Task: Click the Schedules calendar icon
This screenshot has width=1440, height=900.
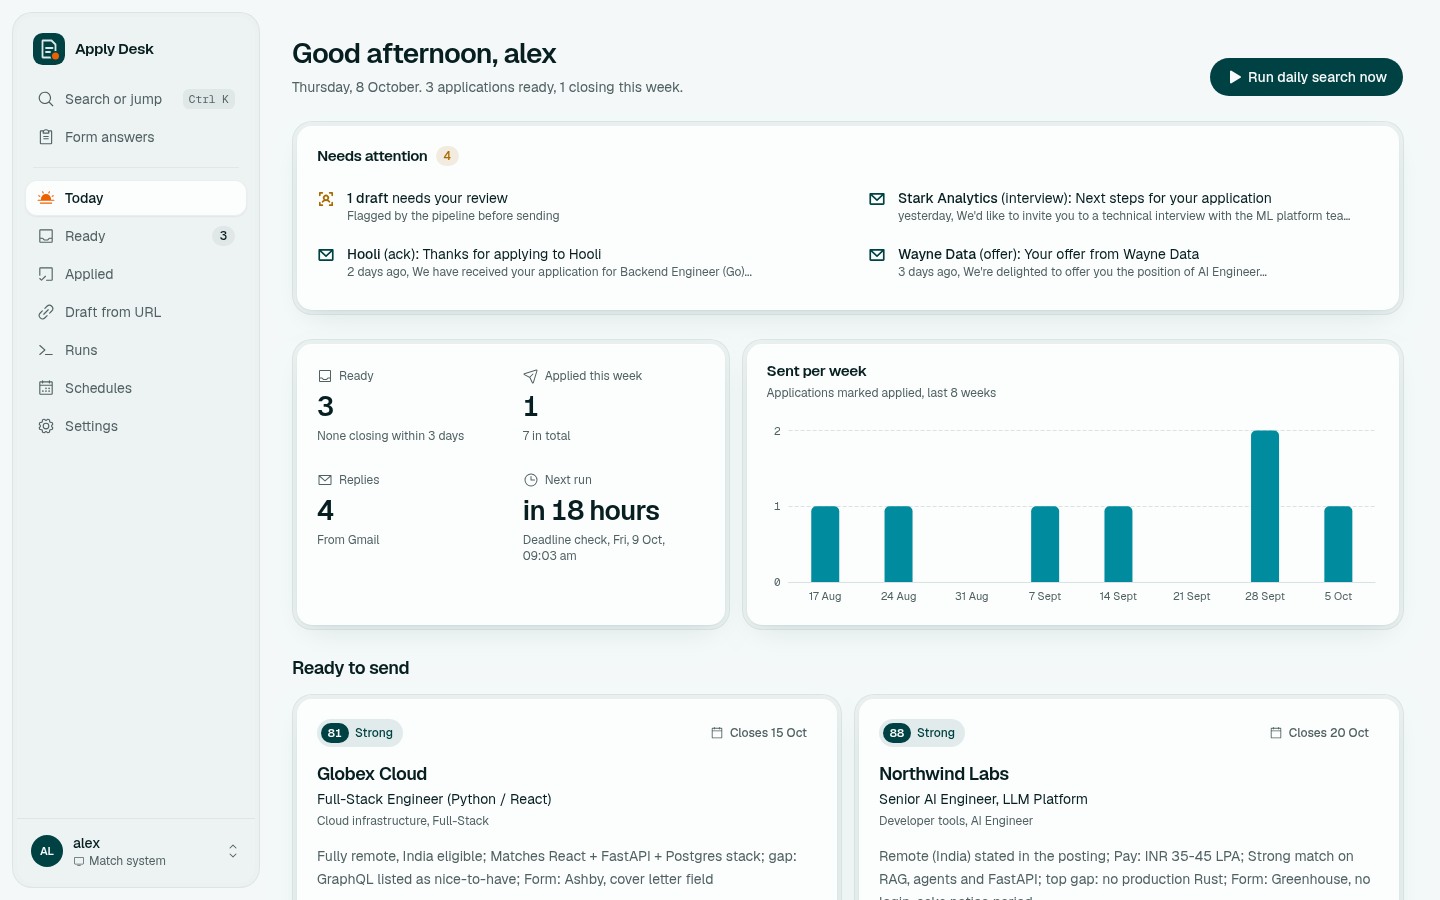Action: coord(46,388)
